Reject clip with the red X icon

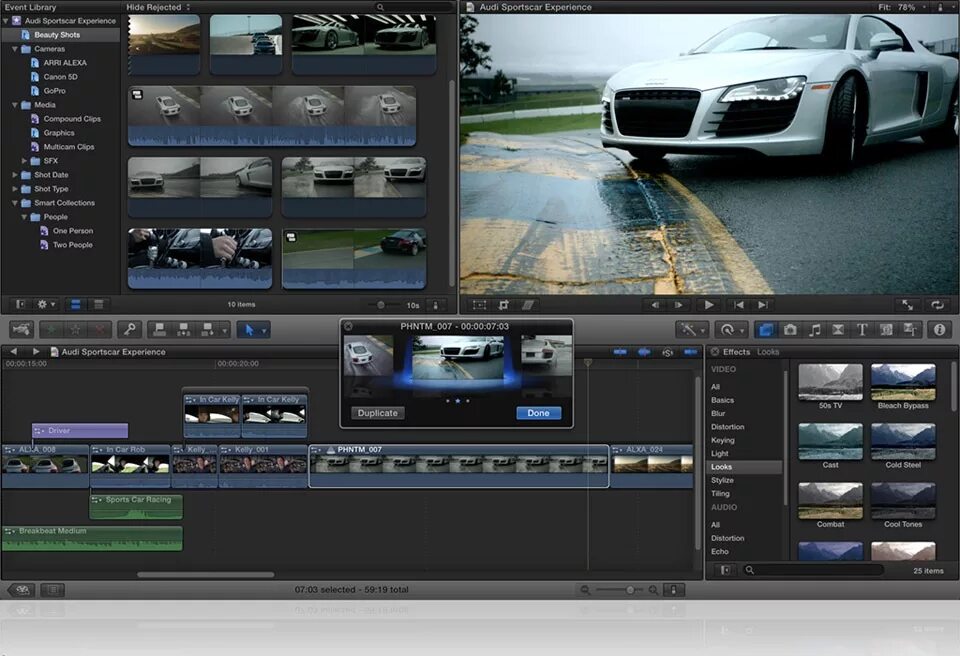pyautogui.click(x=99, y=330)
